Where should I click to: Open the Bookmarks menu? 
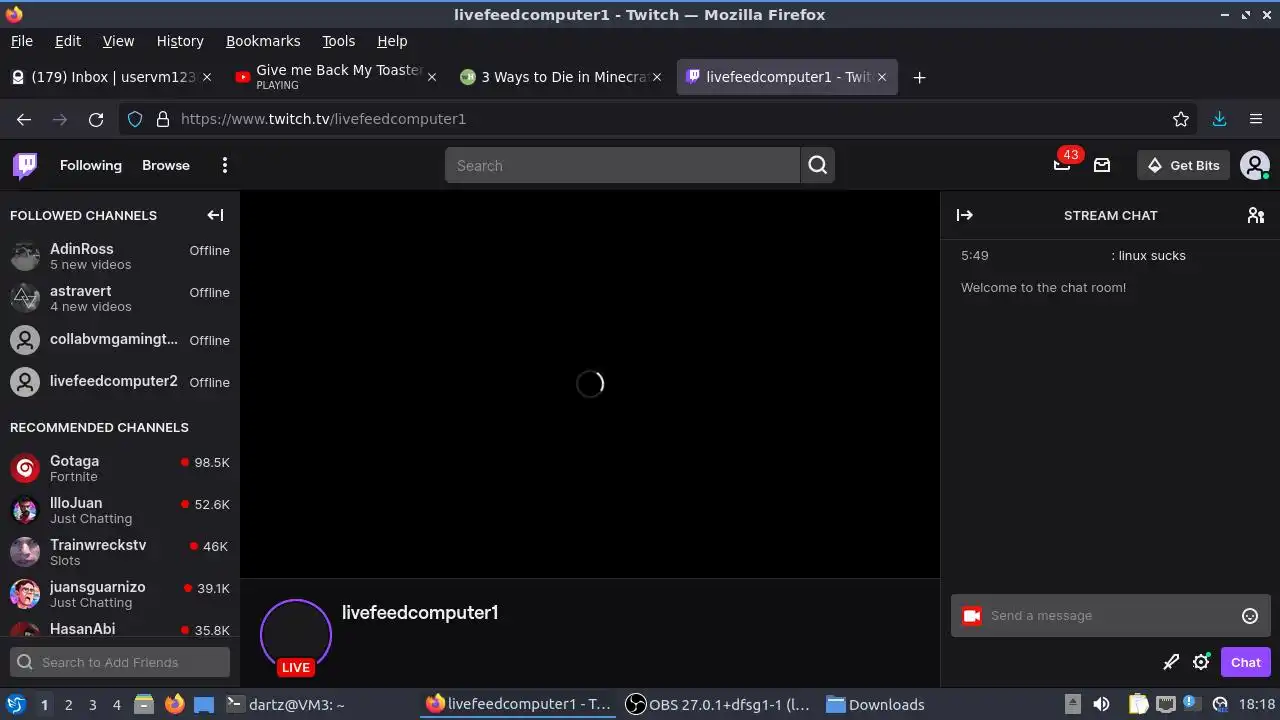tap(263, 41)
